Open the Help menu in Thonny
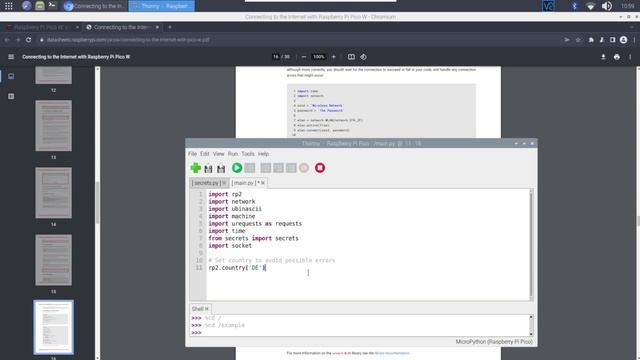This screenshot has height=360, width=640. [263, 154]
